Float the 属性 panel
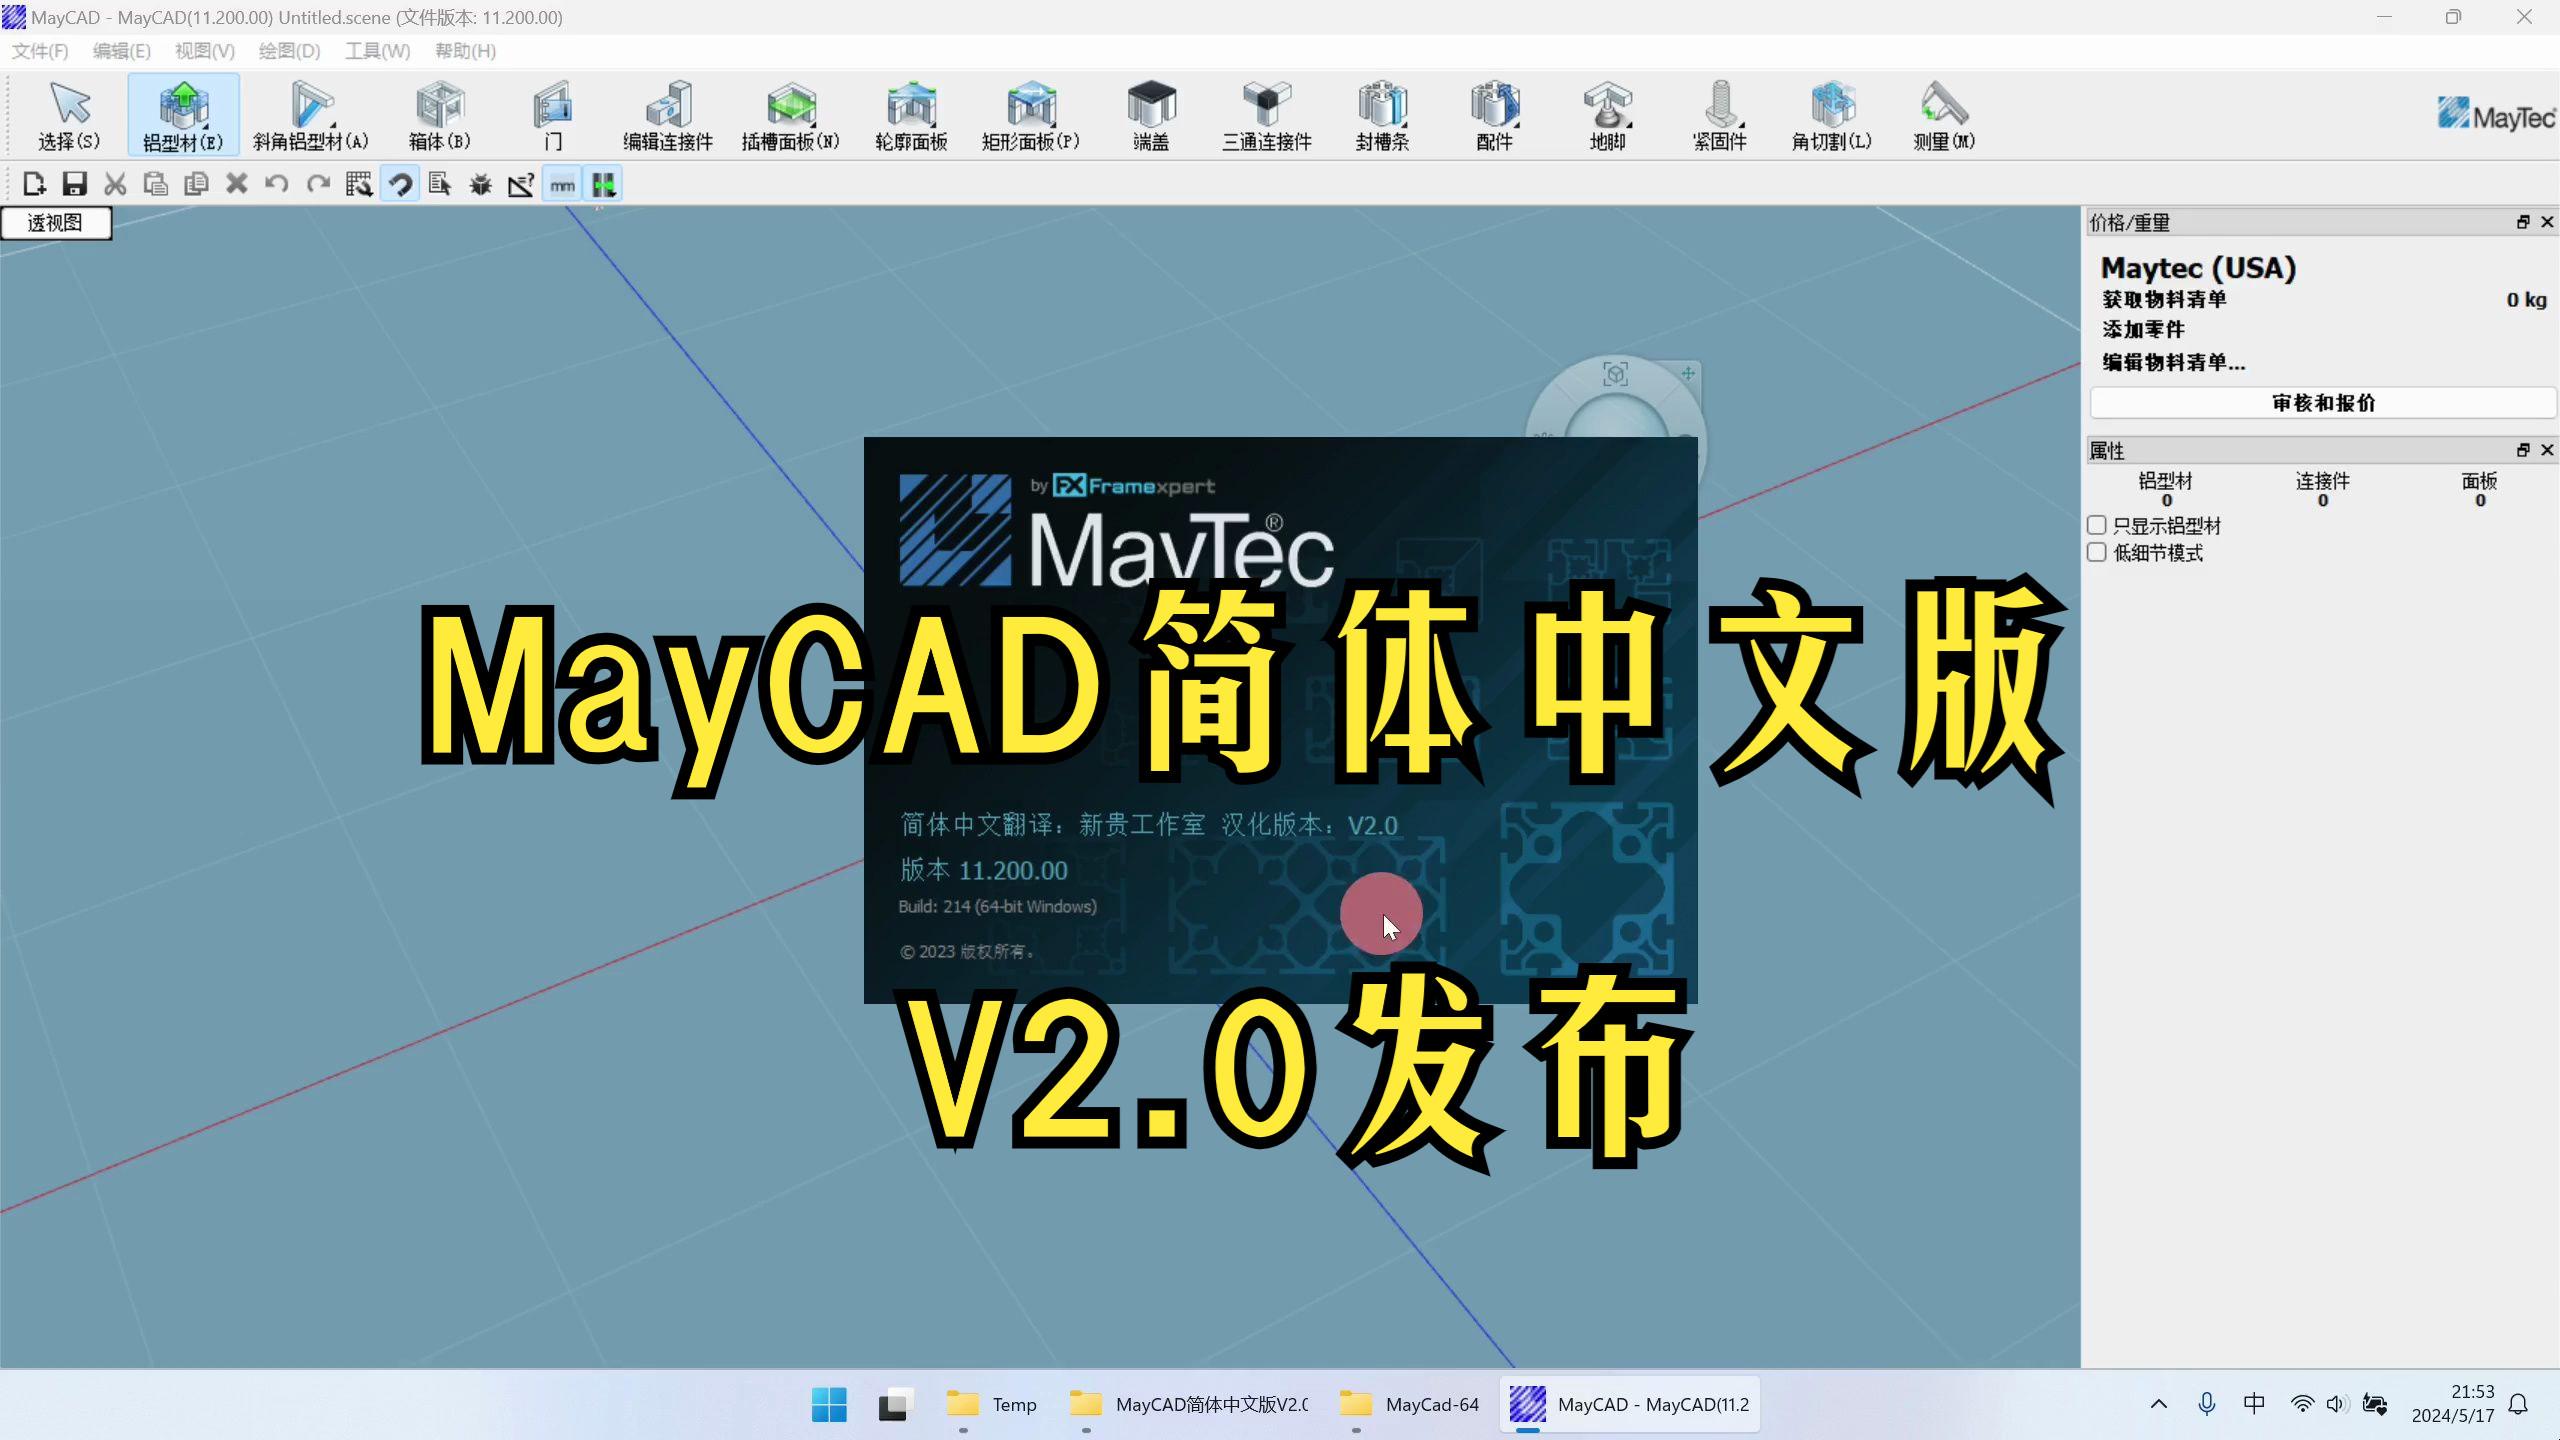This screenshot has height=1440, width=2560. [x=2523, y=450]
